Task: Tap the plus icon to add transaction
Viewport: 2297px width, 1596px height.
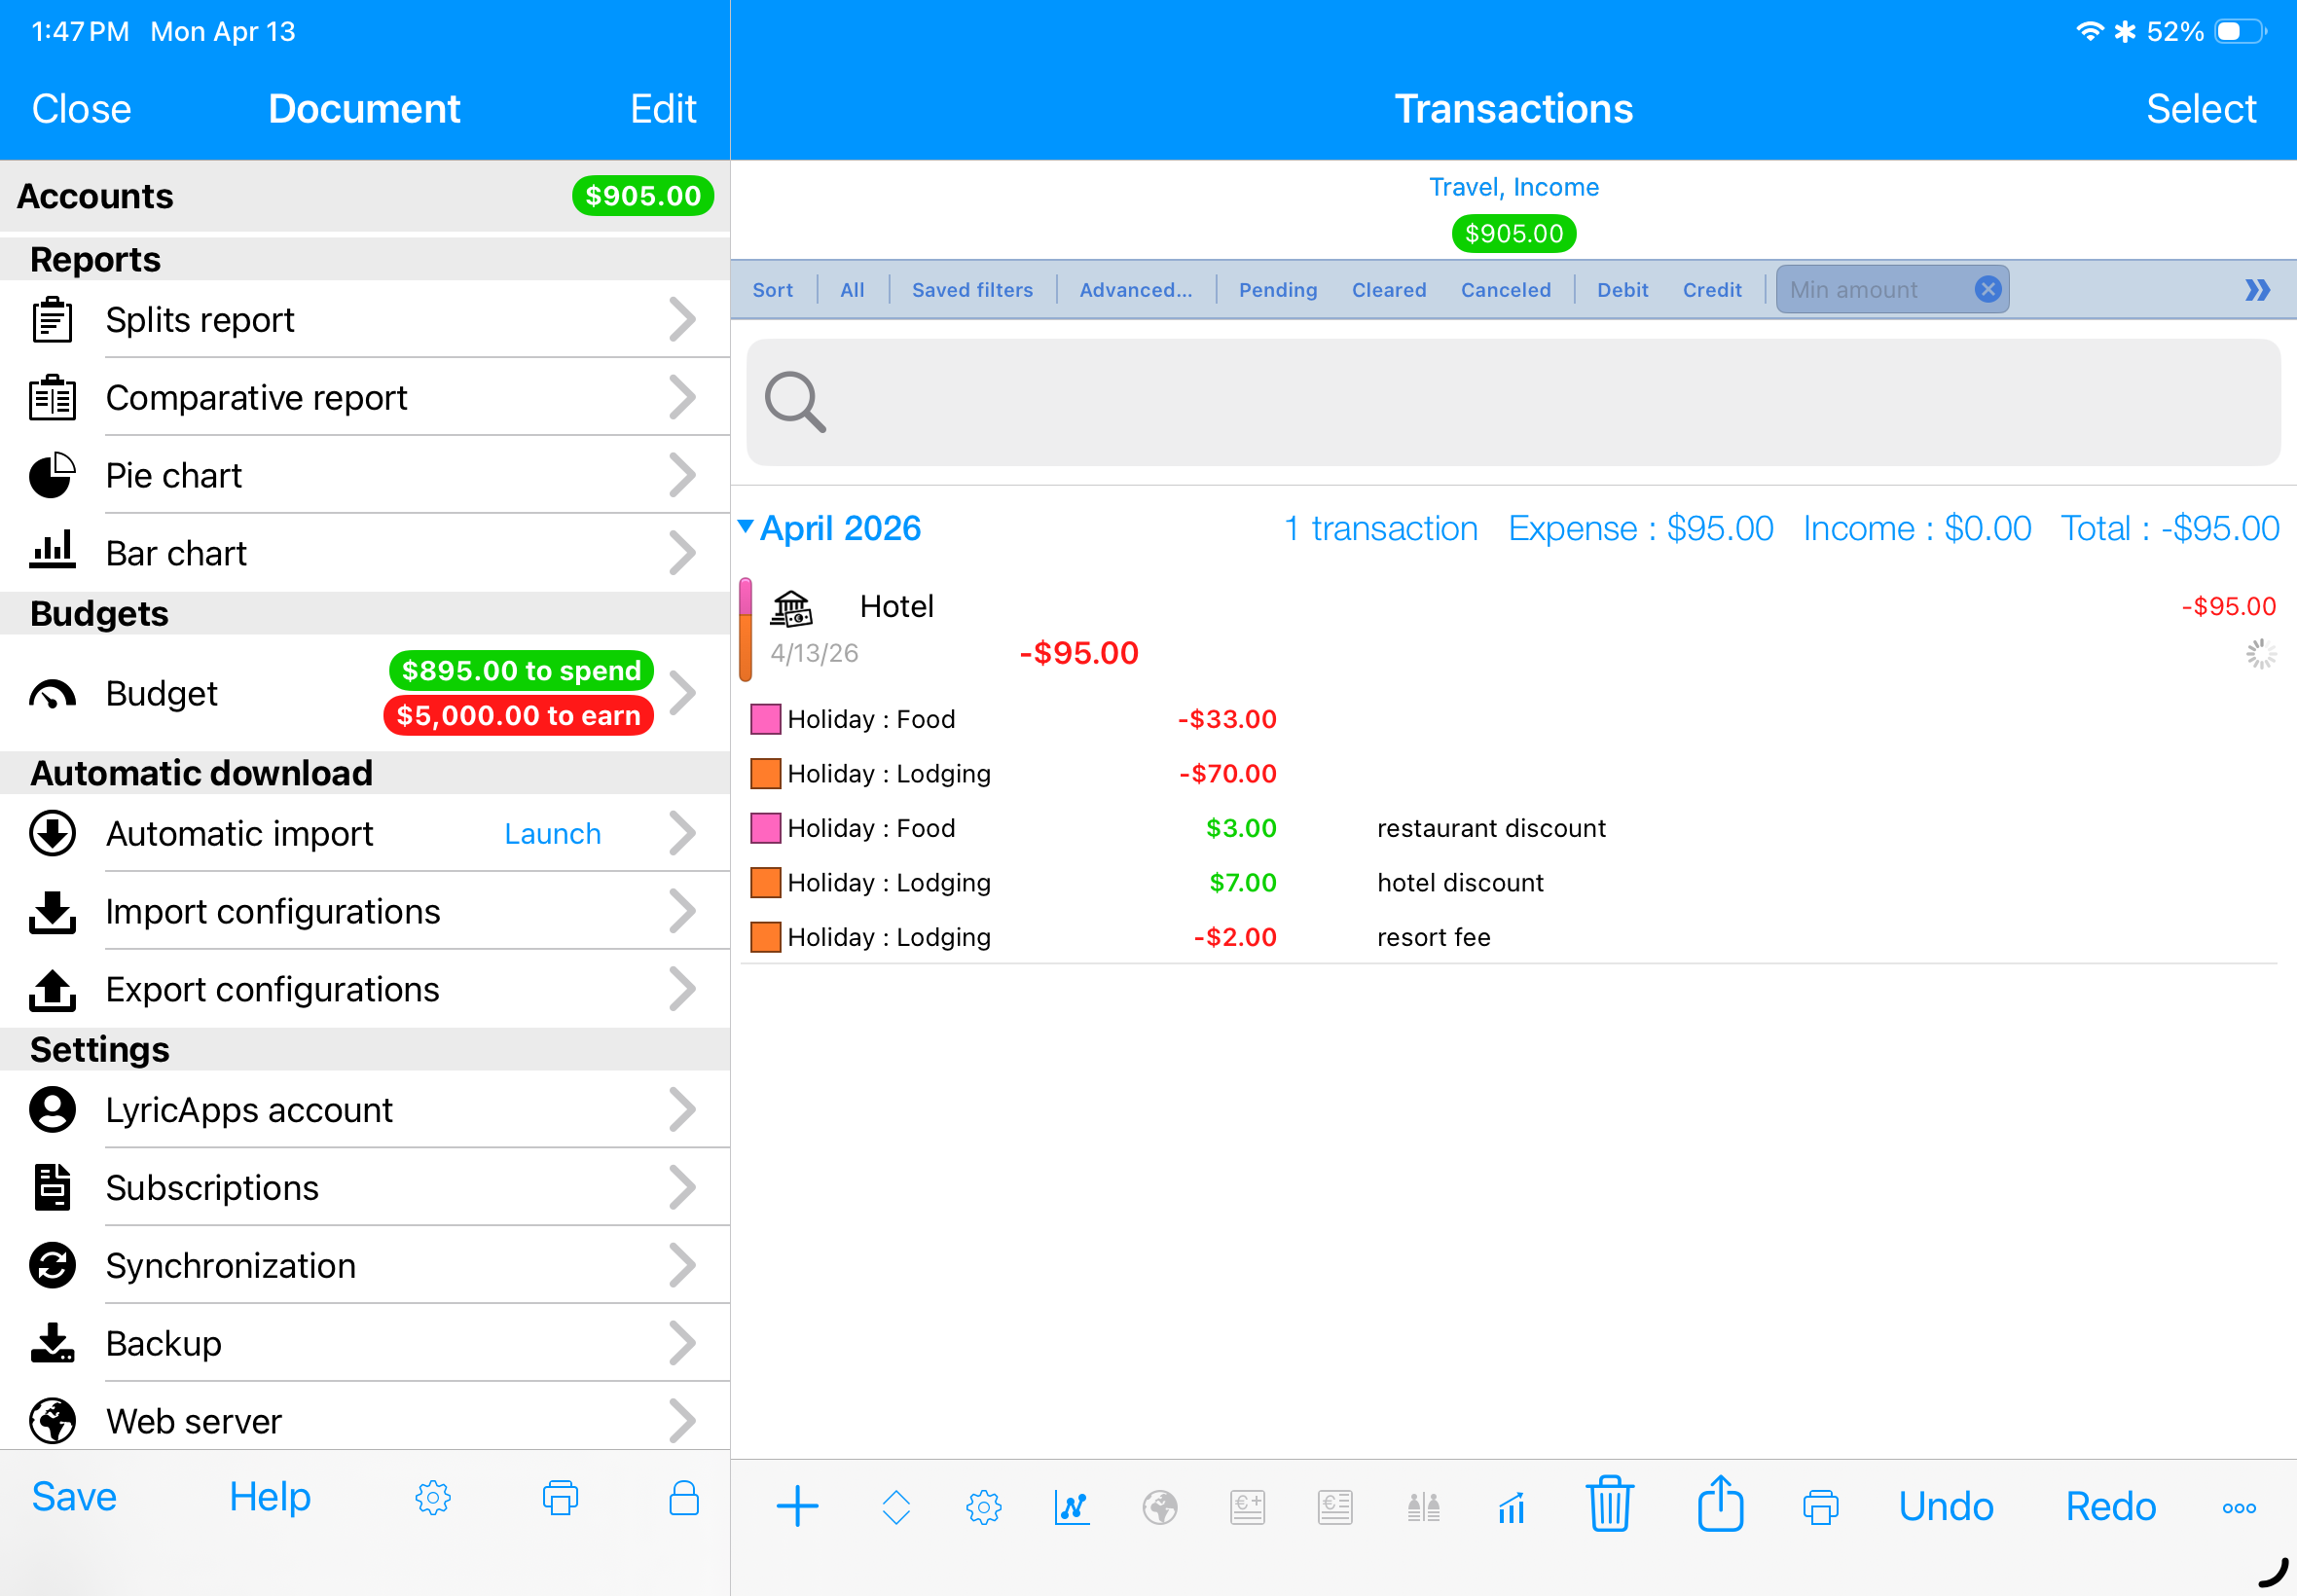Action: [x=797, y=1506]
